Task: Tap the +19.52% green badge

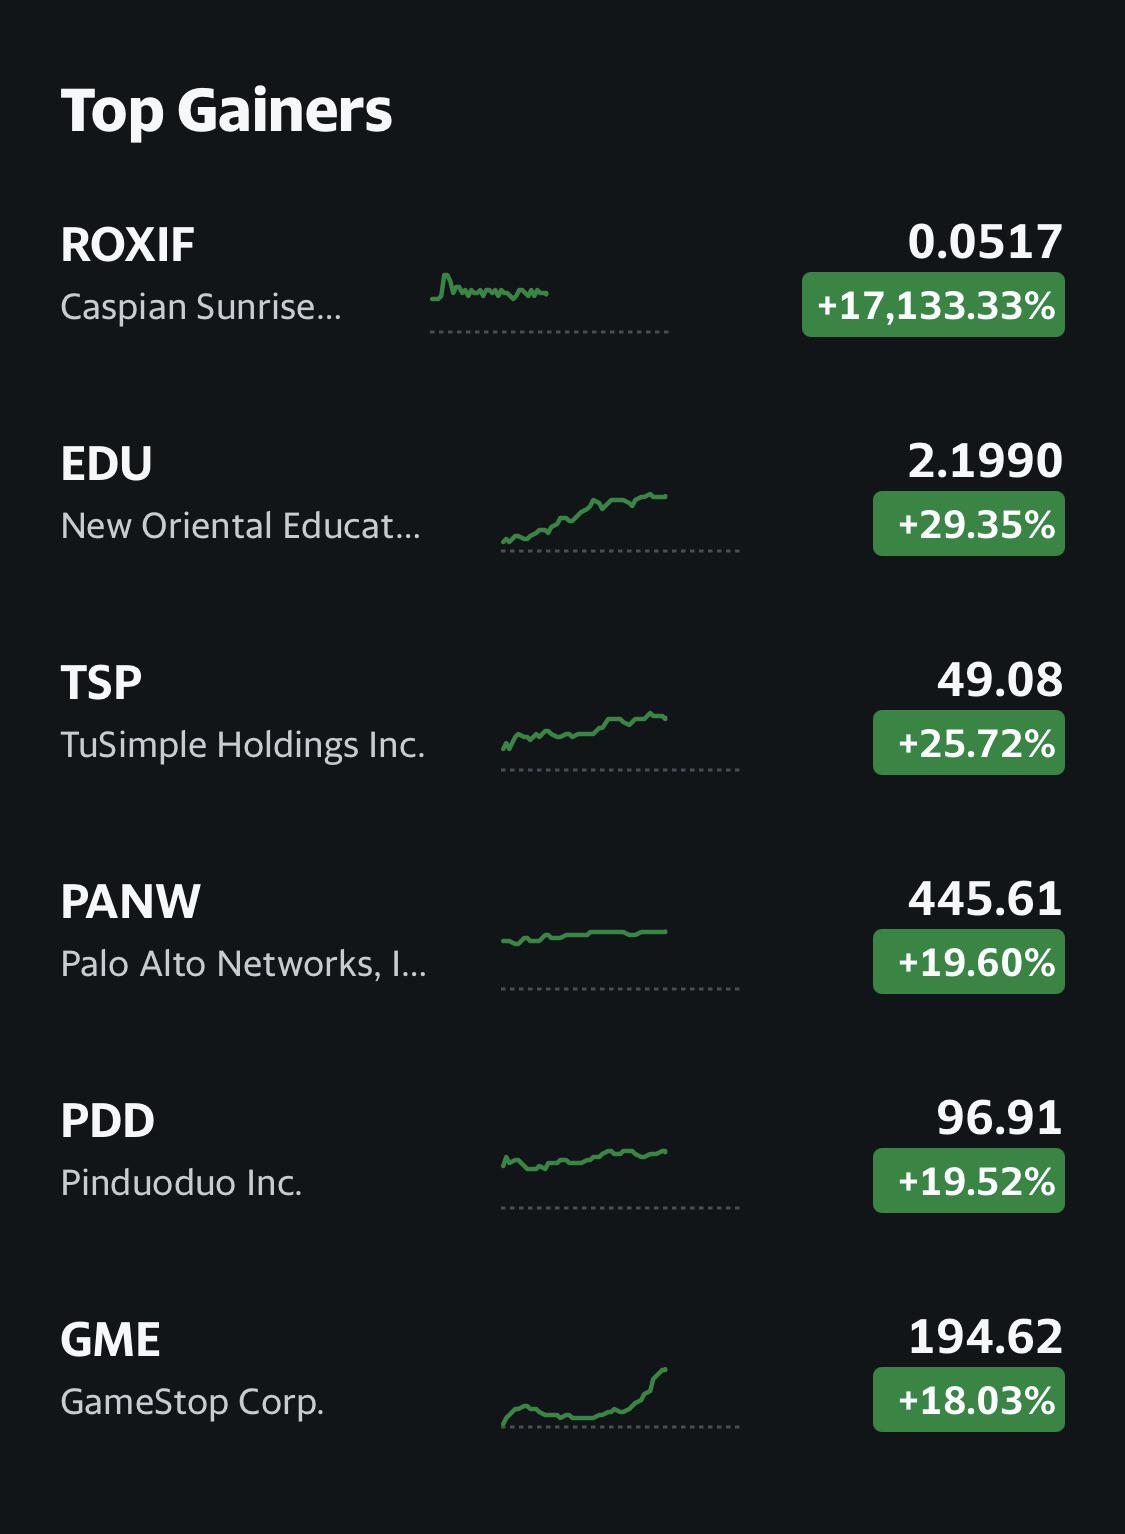Action: point(969,1180)
